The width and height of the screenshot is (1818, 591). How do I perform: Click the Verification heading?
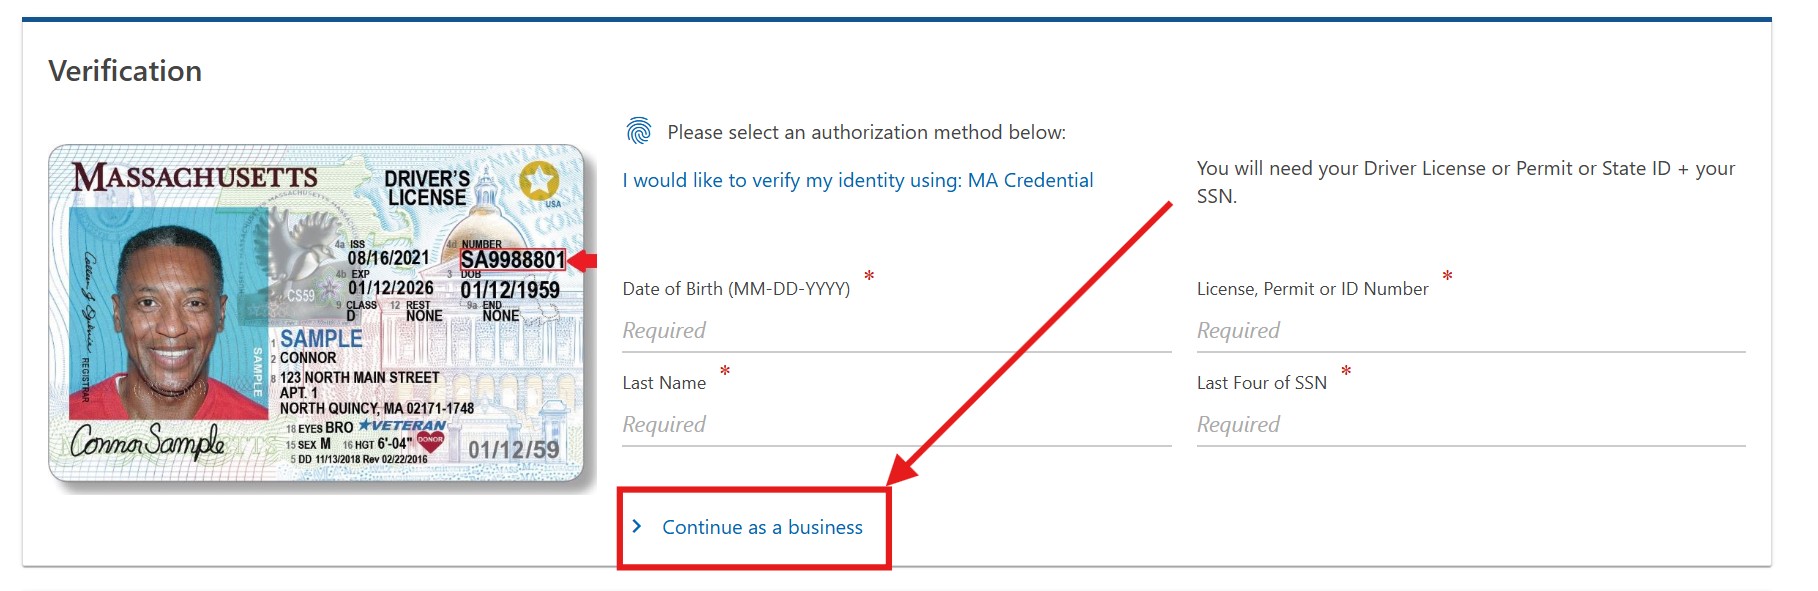(125, 71)
